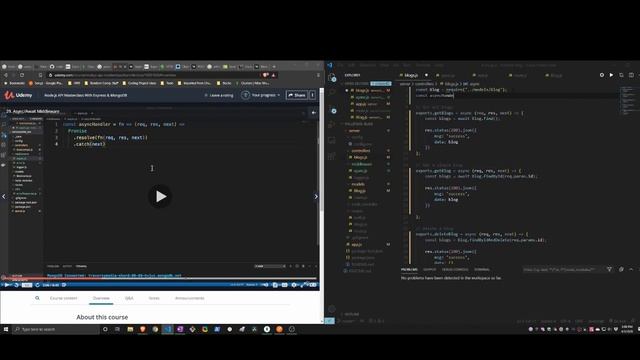Open video settings gear in player
The height and width of the screenshot is (360, 640).
[x=293, y=285]
